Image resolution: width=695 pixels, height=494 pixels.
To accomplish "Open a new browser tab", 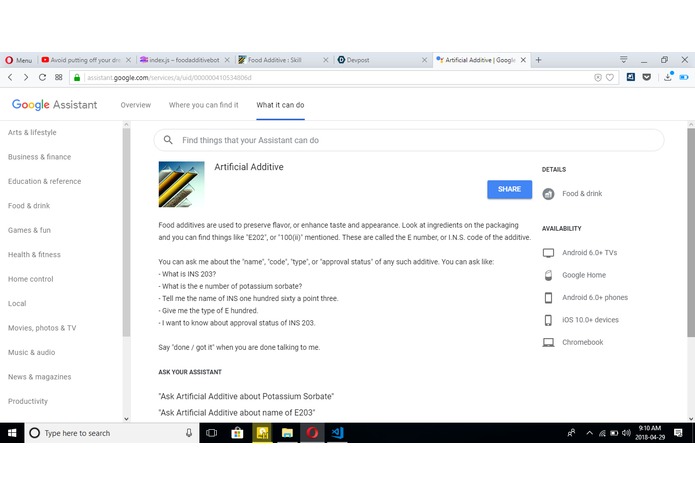I will tap(539, 60).
